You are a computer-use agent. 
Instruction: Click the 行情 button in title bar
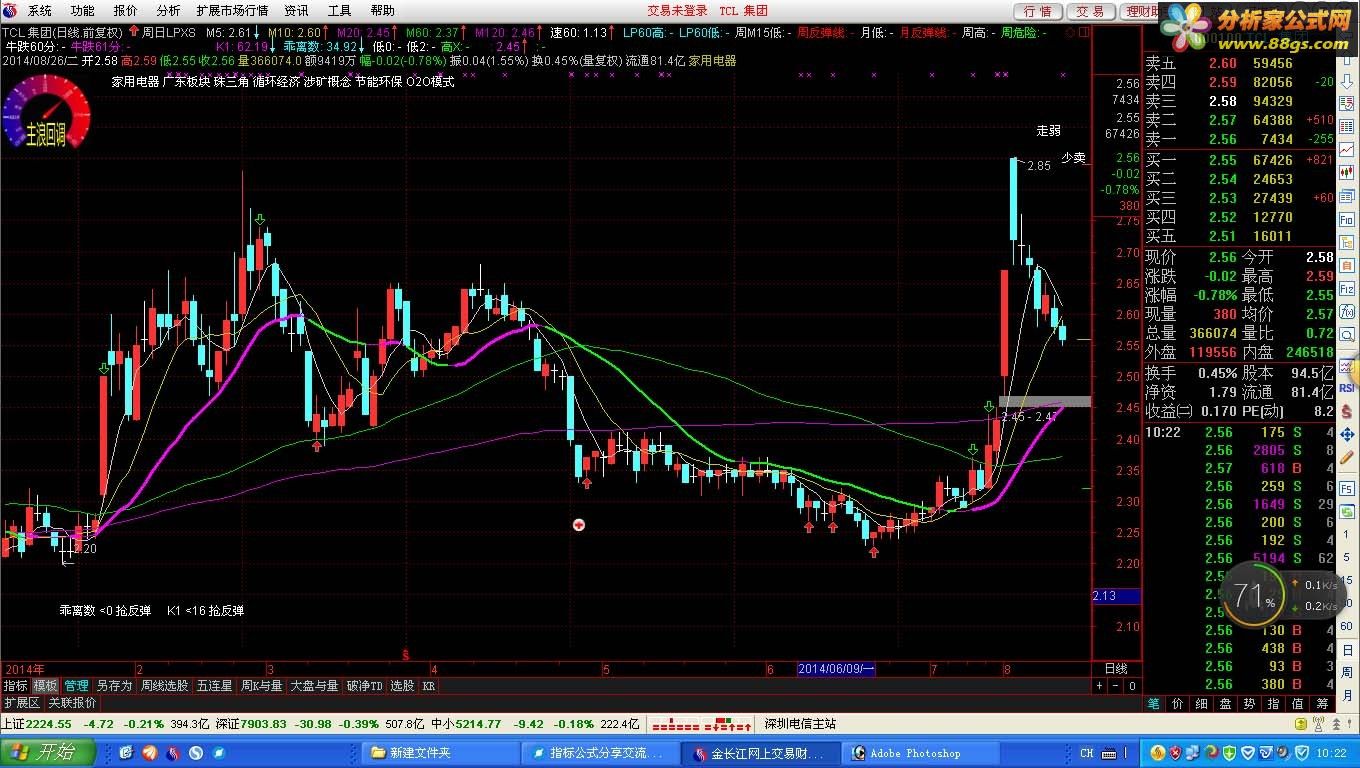click(x=1038, y=11)
